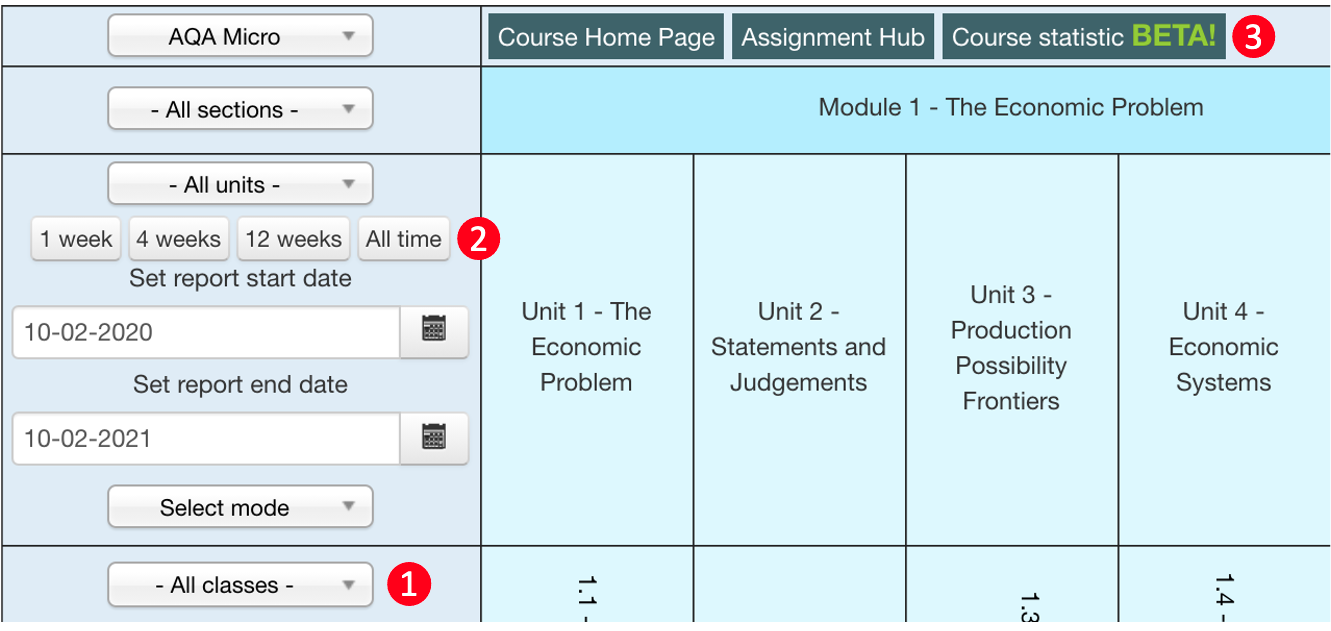Screen dimensions: 1331x631
Task: Set report range to 12 weeks
Action: 293,239
